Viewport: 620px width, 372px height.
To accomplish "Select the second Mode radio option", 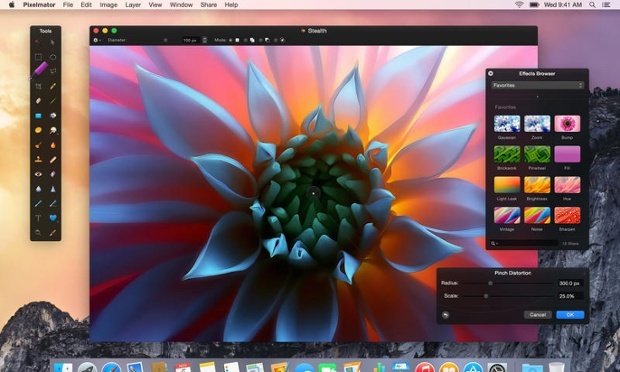I will [246, 40].
